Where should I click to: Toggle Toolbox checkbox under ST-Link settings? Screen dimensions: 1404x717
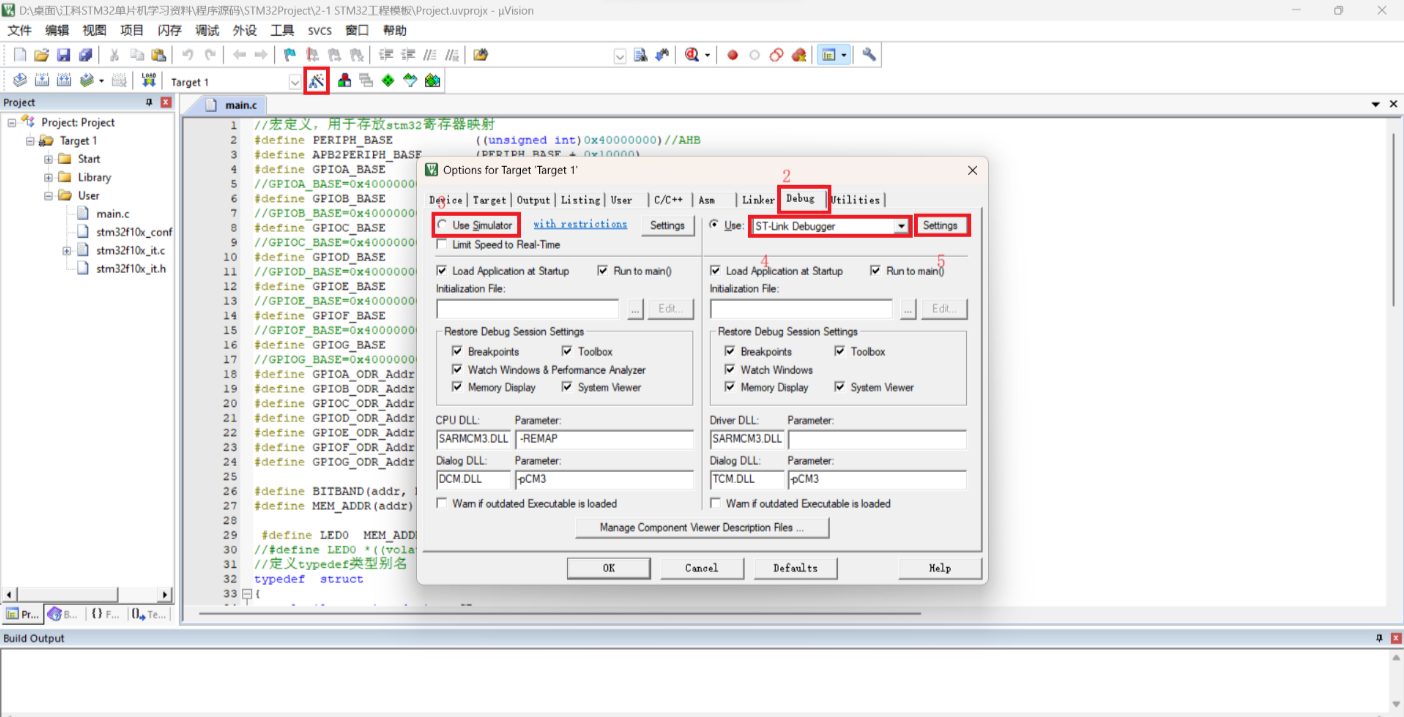pos(840,352)
